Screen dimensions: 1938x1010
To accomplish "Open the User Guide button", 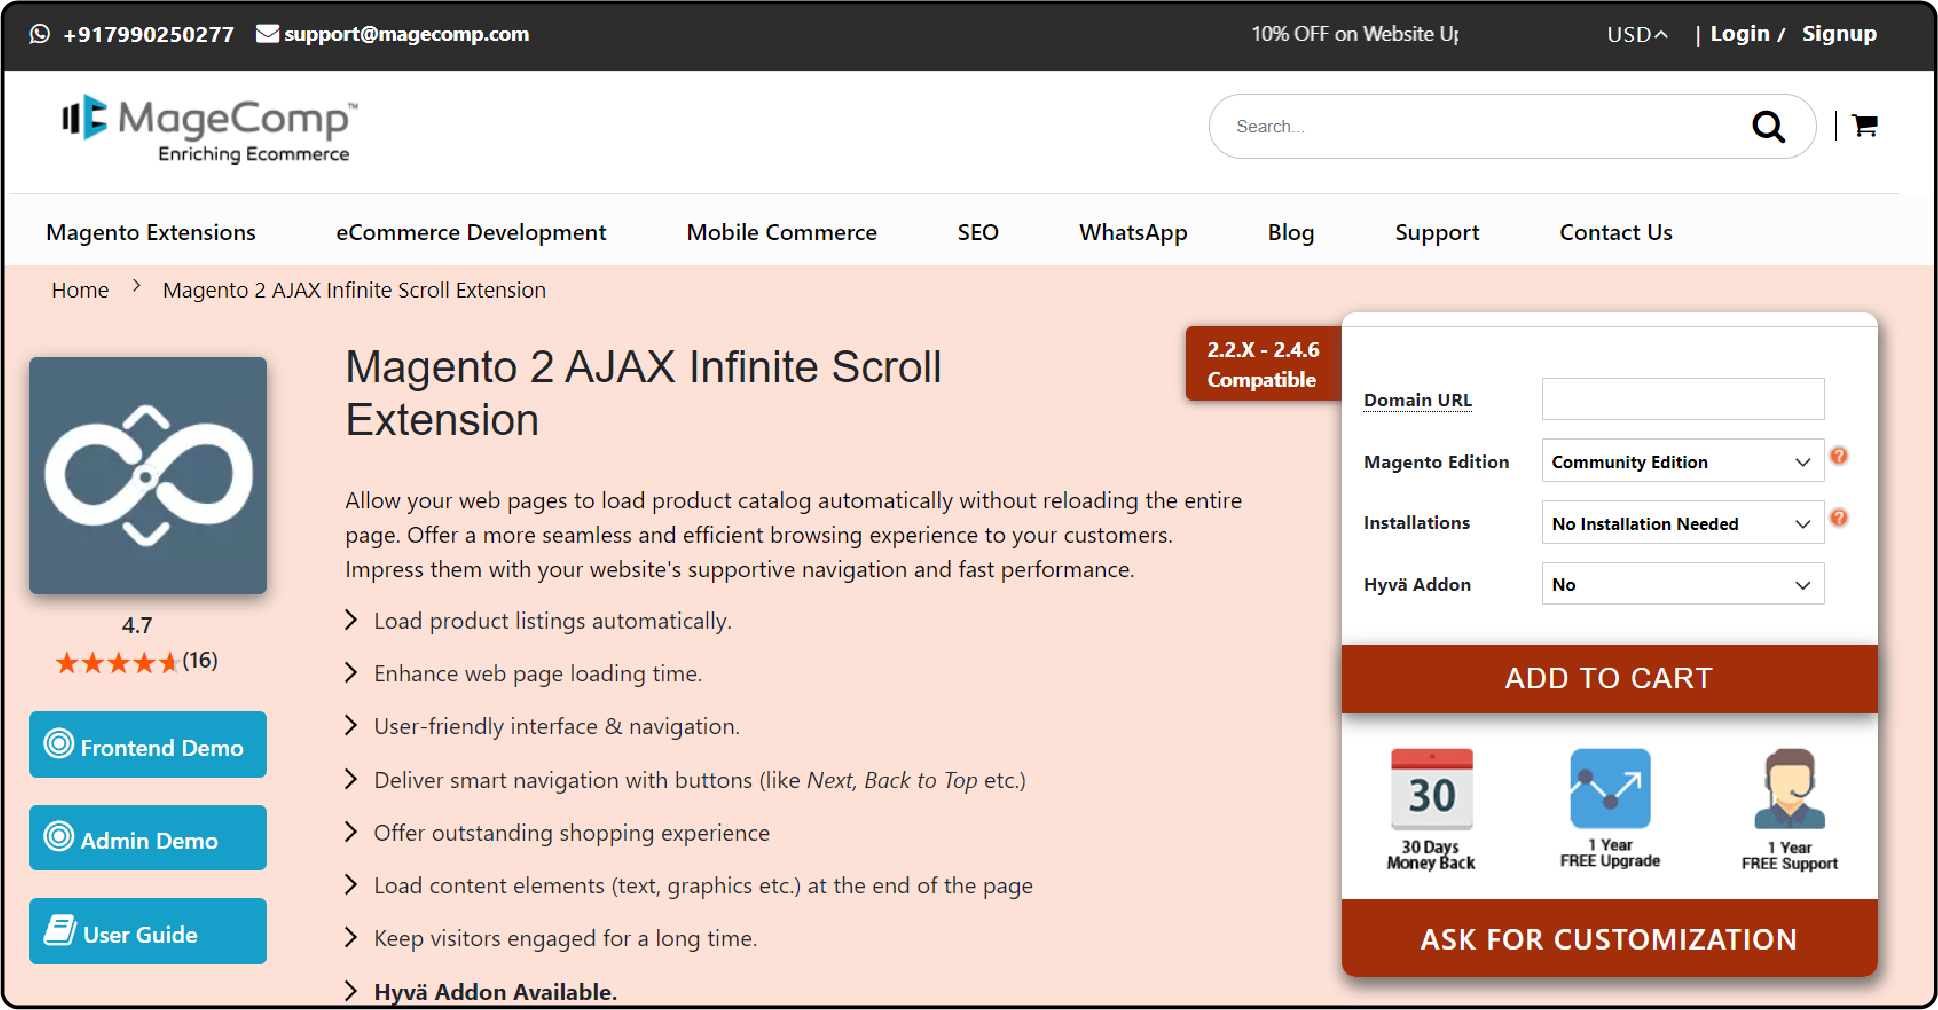I will pos(148,931).
